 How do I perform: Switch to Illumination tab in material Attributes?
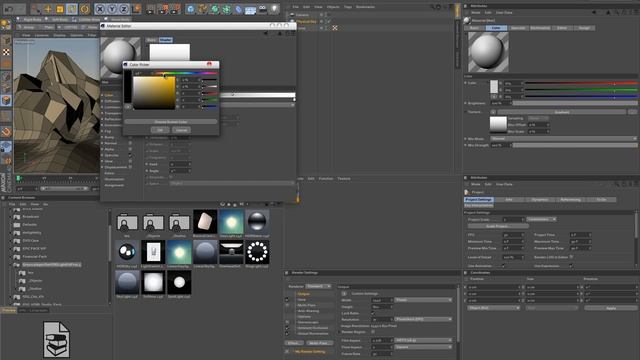click(x=540, y=28)
